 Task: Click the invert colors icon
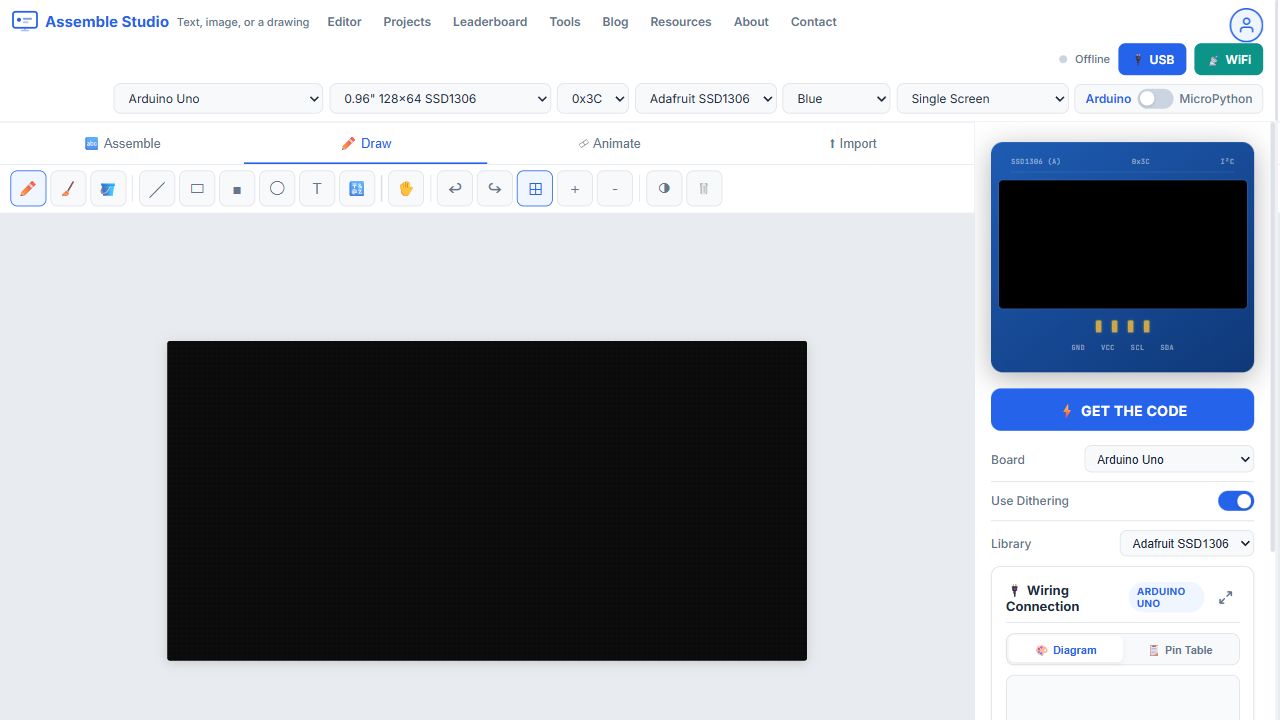(x=664, y=188)
